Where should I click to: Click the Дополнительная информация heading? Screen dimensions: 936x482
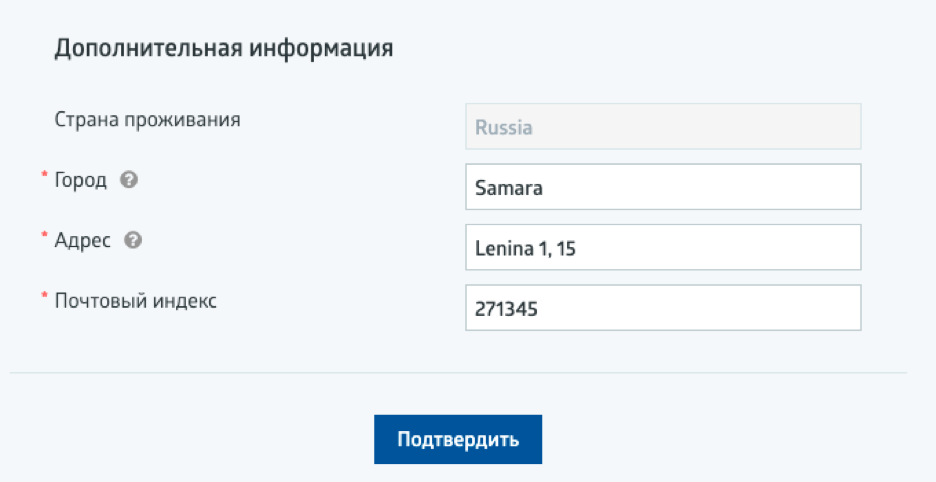tap(223, 48)
